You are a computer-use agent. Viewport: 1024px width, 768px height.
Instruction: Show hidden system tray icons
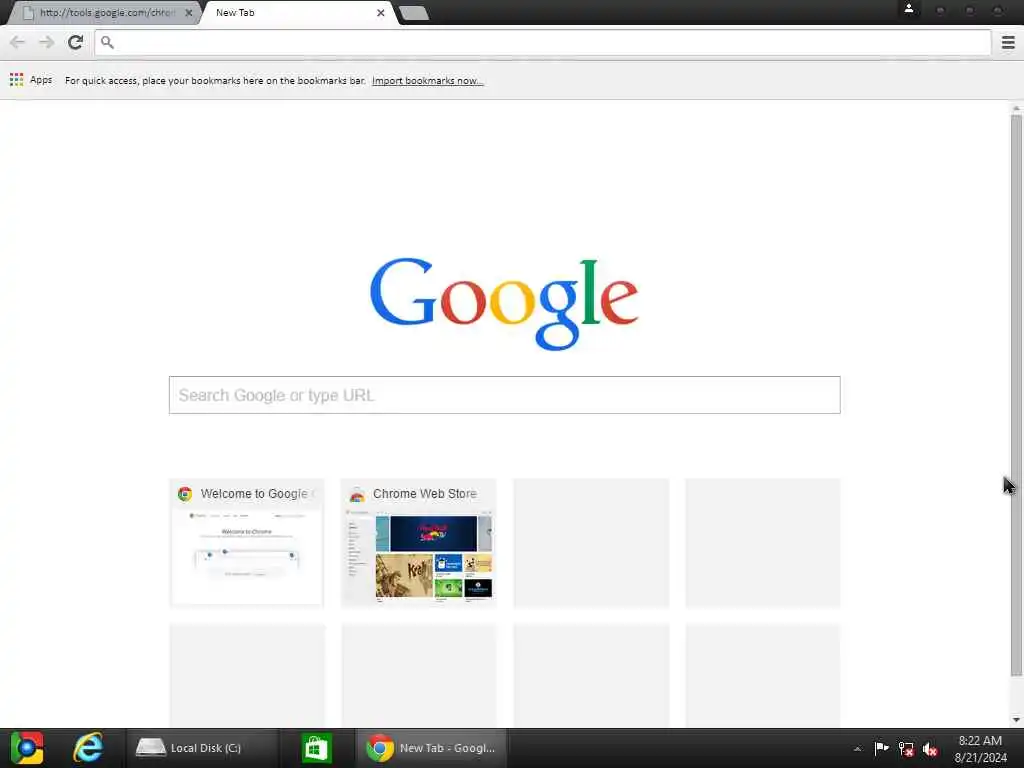(x=857, y=749)
